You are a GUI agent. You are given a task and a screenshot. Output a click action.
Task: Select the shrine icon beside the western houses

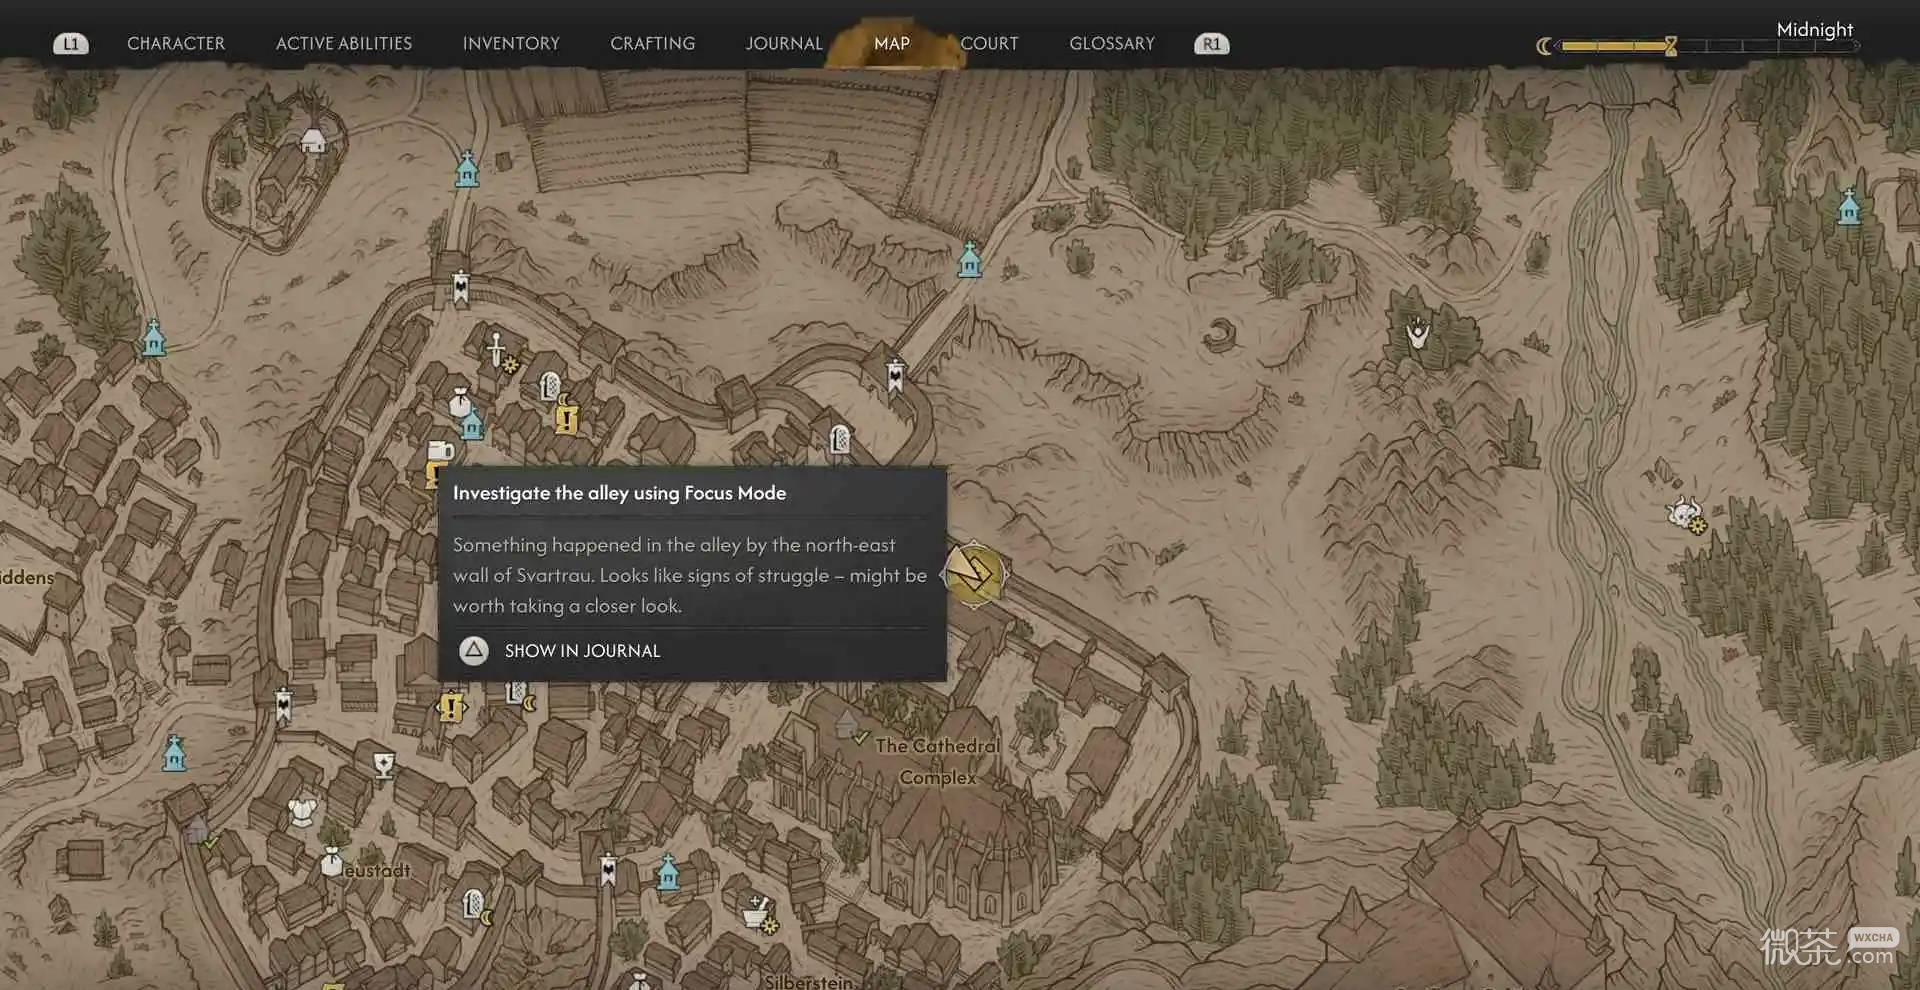[x=153, y=338]
